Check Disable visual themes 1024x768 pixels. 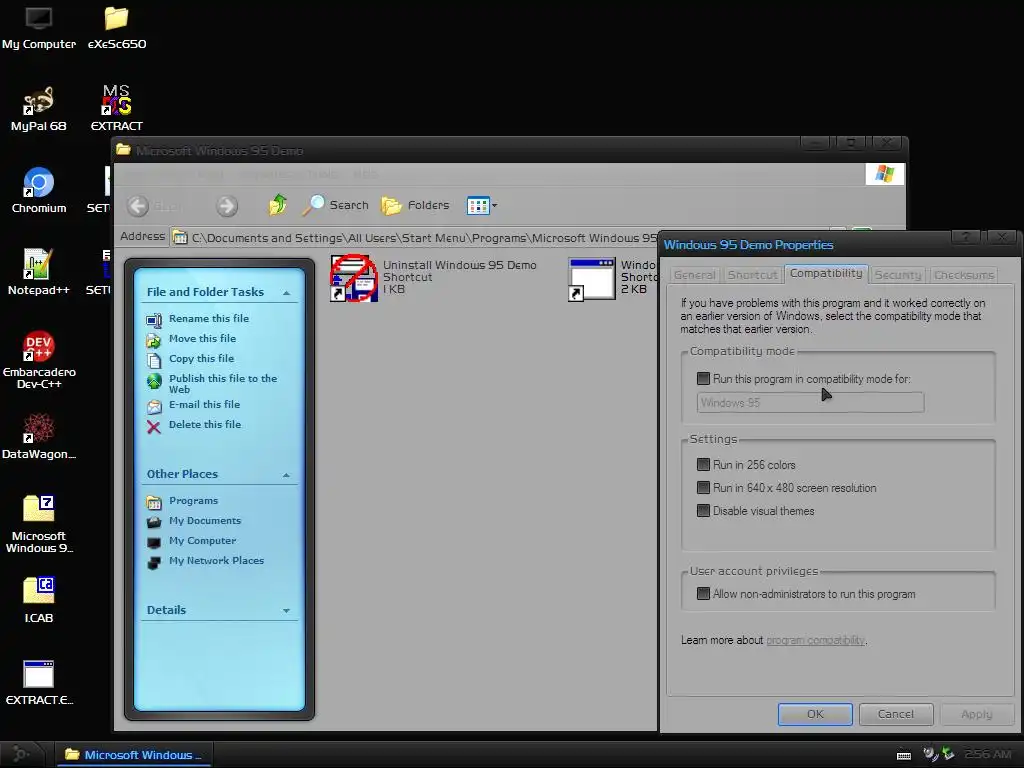coord(703,511)
